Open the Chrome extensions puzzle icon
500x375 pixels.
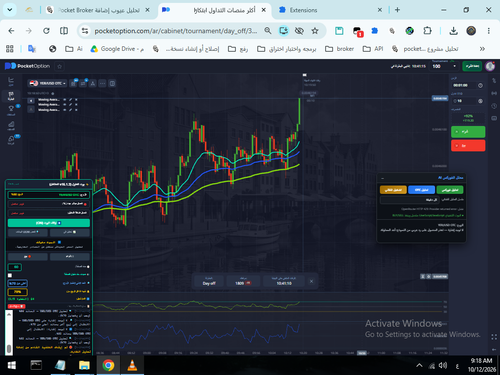[427, 31]
